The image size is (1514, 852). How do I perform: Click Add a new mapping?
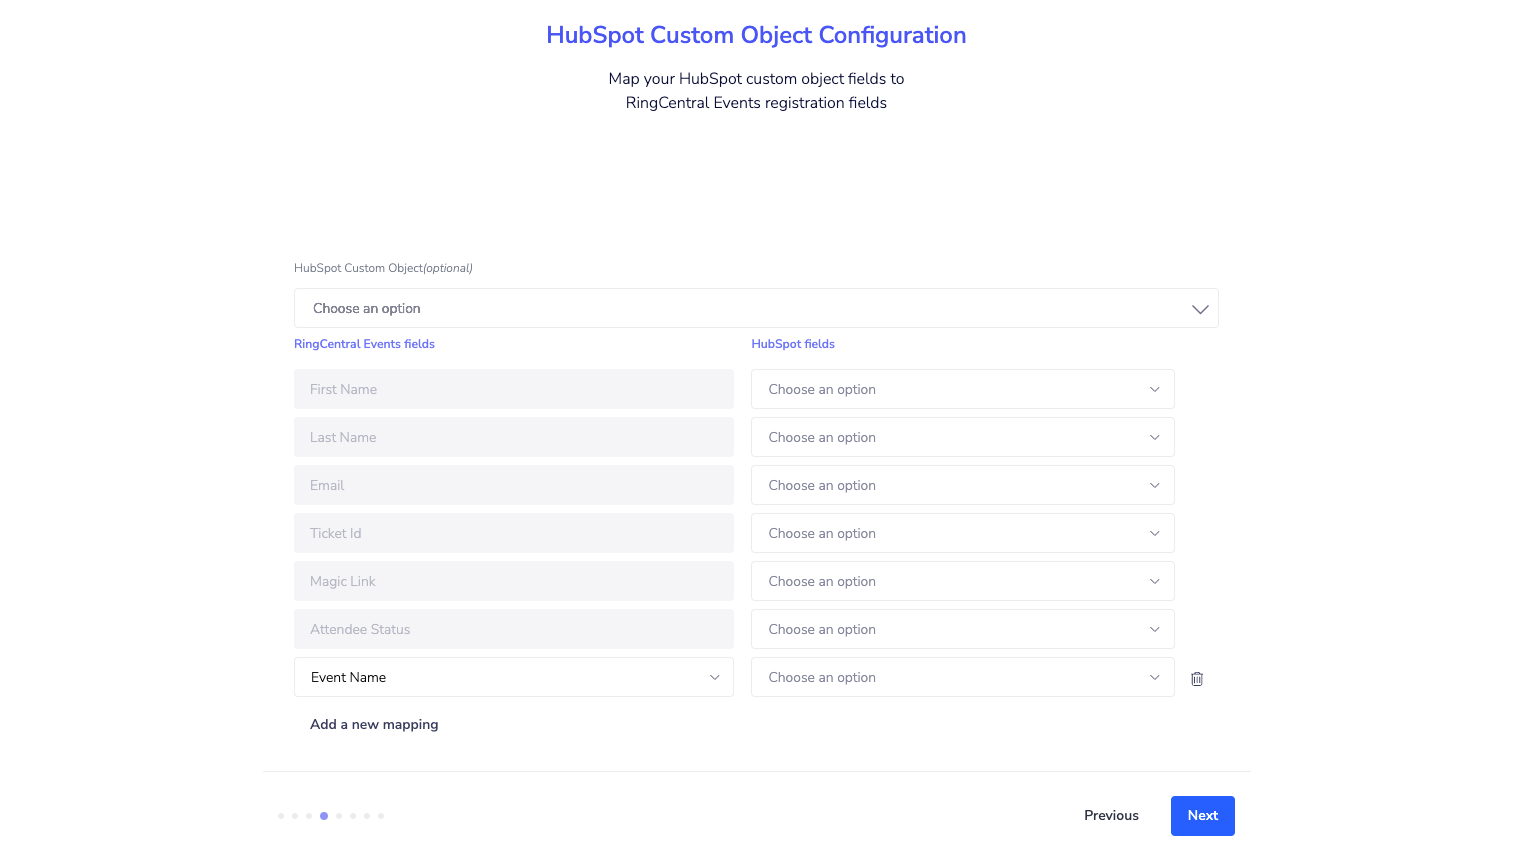[x=374, y=724]
